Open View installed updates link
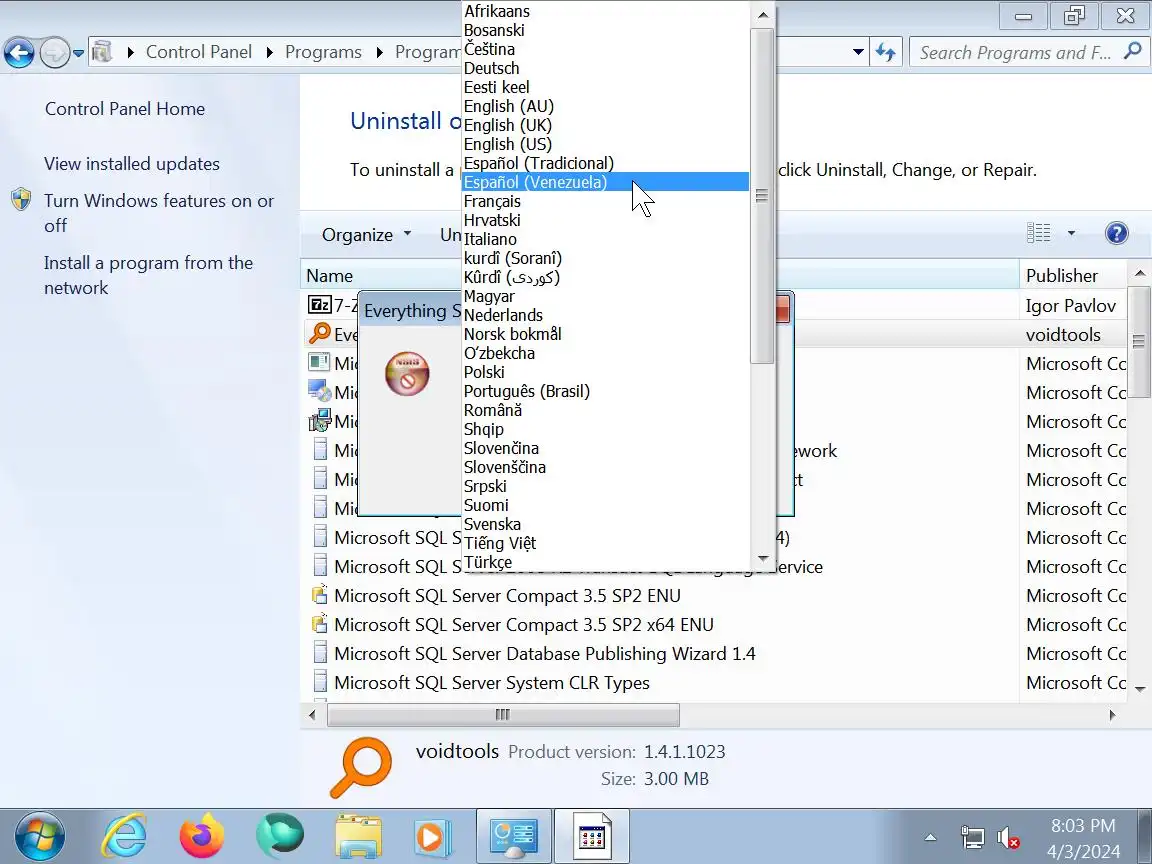The width and height of the screenshot is (1152, 864). pos(132,164)
